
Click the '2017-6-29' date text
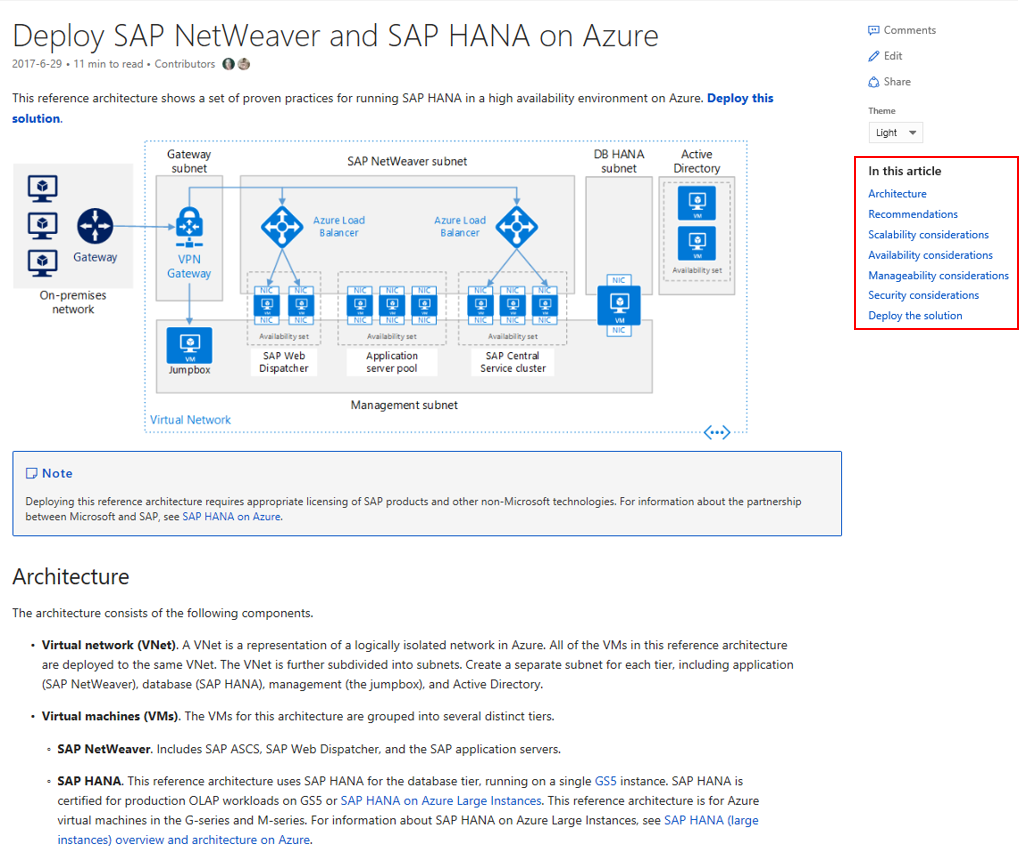point(37,64)
